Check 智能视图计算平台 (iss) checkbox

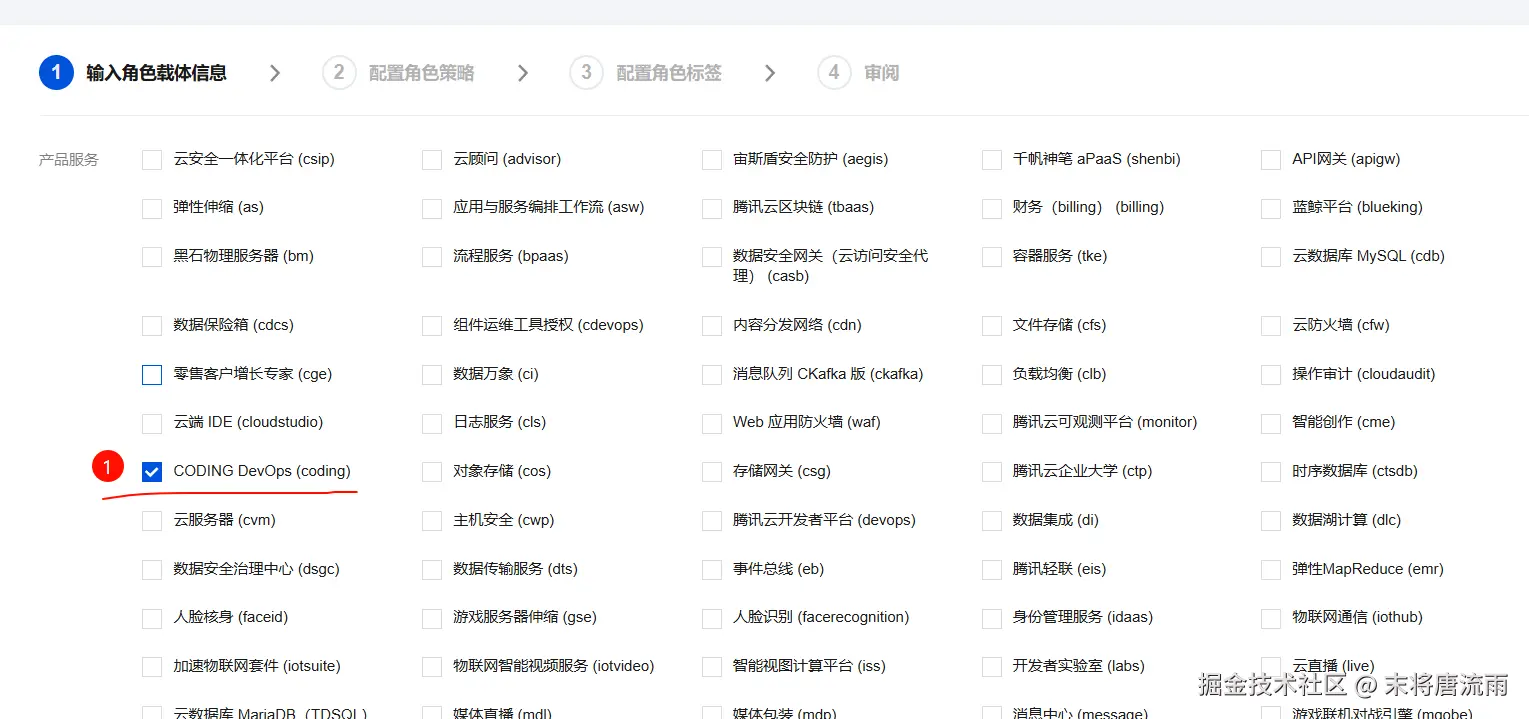point(712,667)
